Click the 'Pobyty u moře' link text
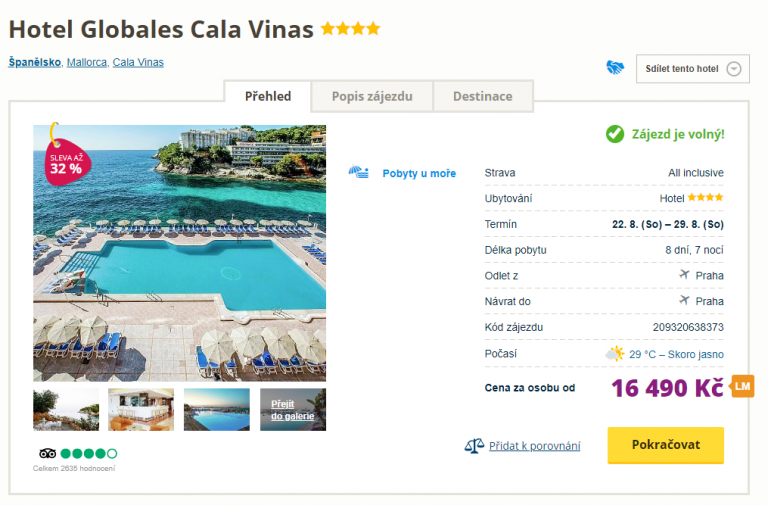This screenshot has height=505, width=768. [419, 173]
